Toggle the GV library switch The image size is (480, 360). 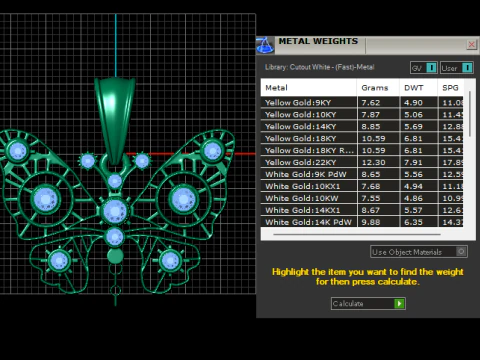[424, 68]
